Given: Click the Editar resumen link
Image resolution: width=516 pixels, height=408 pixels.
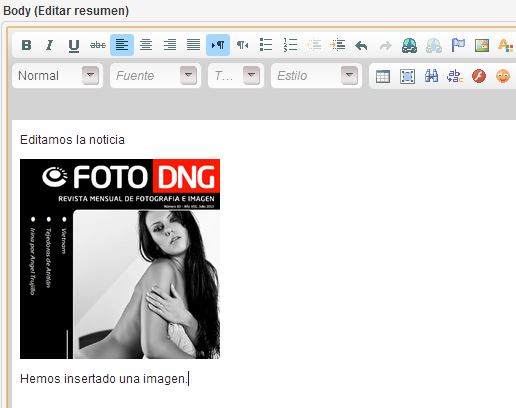Looking at the screenshot, I should click(x=81, y=11).
